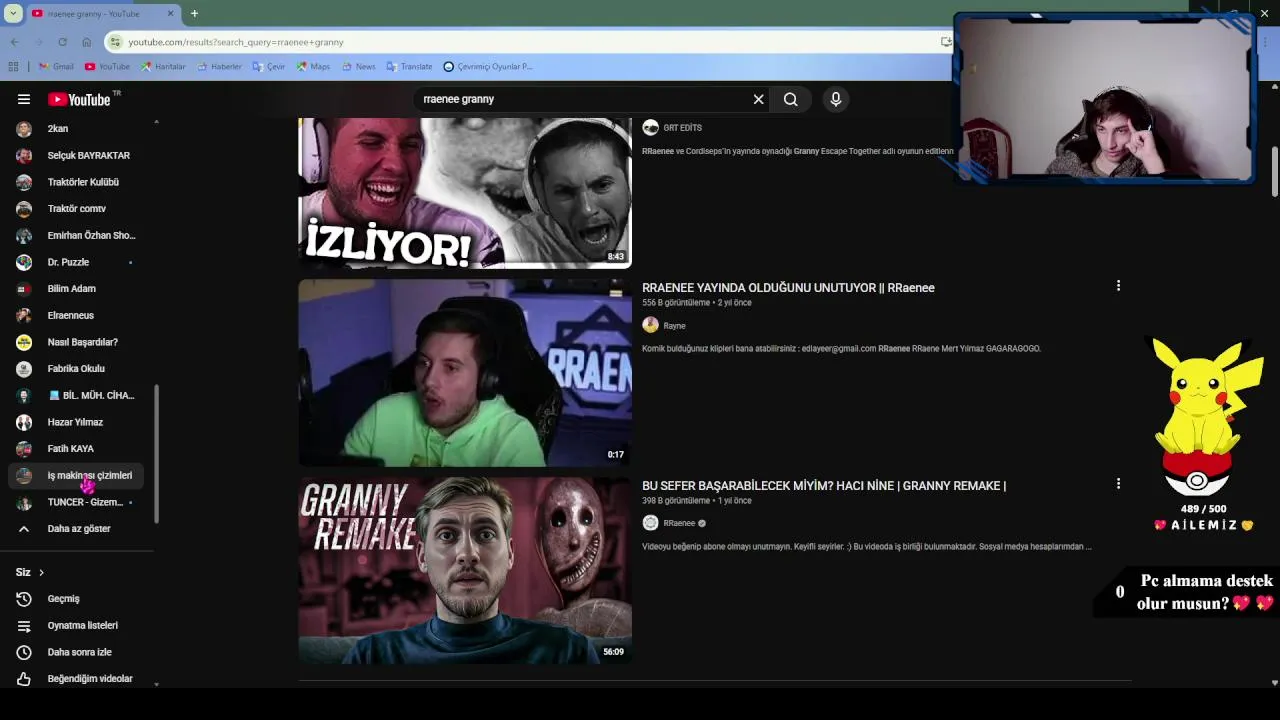Open News bookmark
Screen dimensions: 1280x720
[x=358, y=67]
